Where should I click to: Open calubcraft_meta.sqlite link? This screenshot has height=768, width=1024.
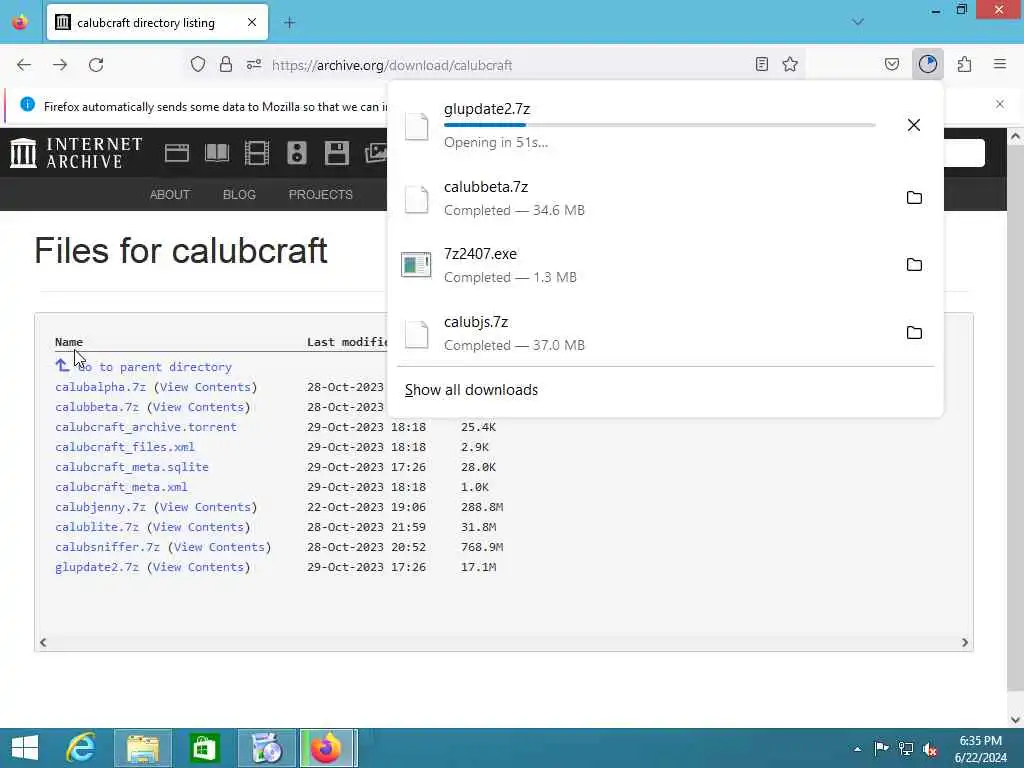tap(132, 467)
